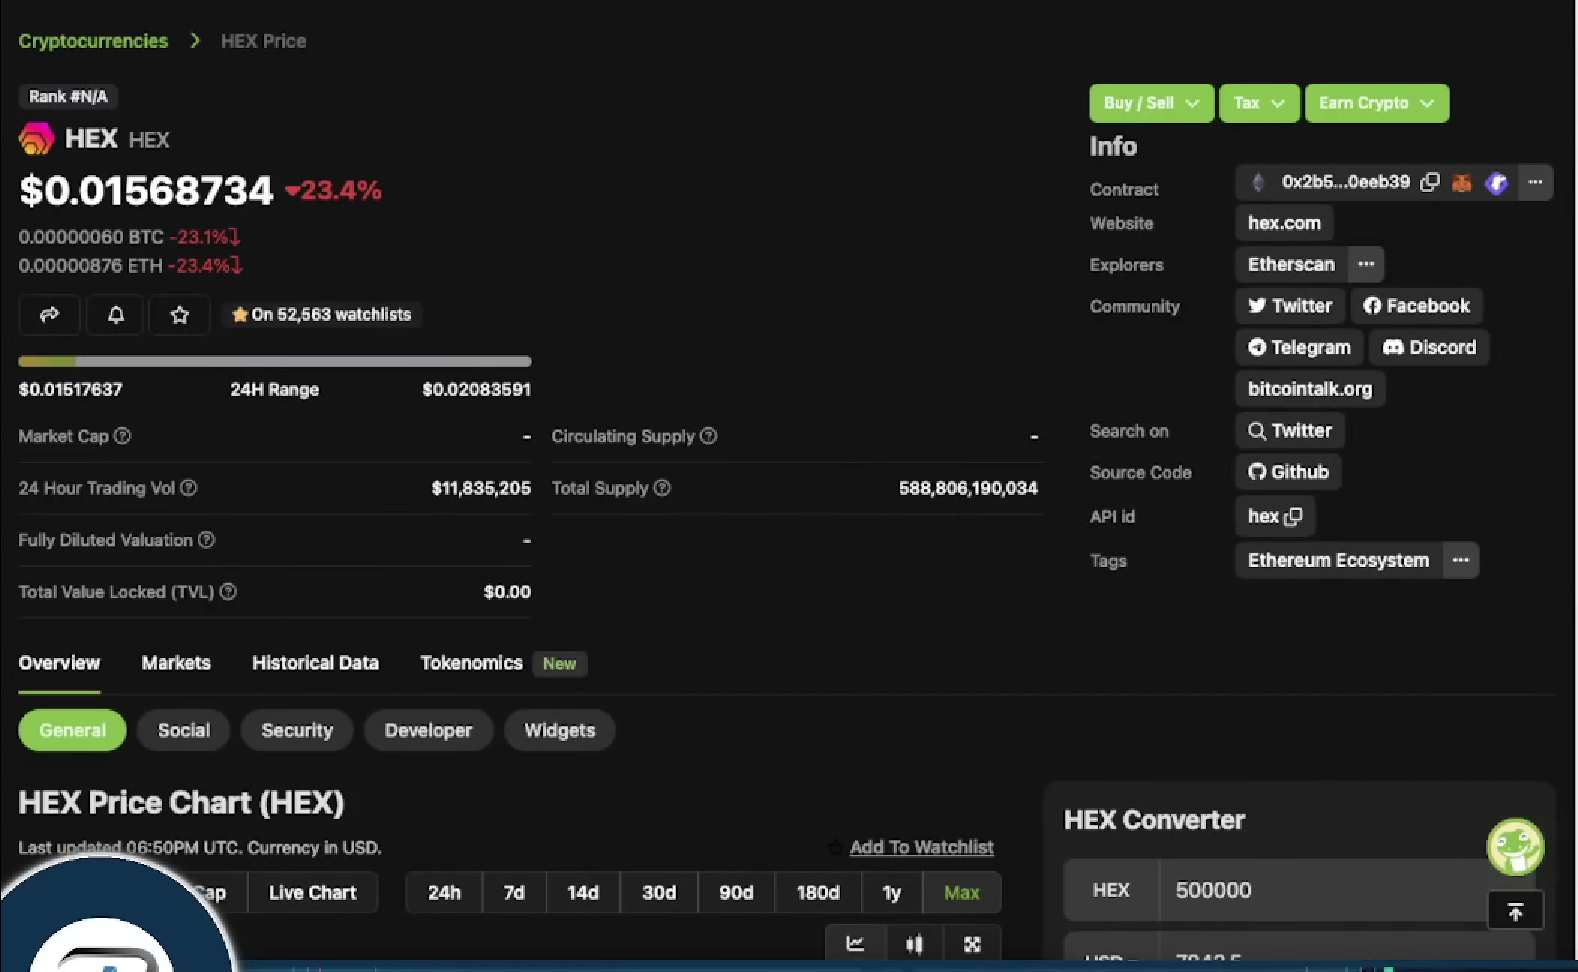Click the Market Cap info question icon
1578x972 pixels.
122,436
